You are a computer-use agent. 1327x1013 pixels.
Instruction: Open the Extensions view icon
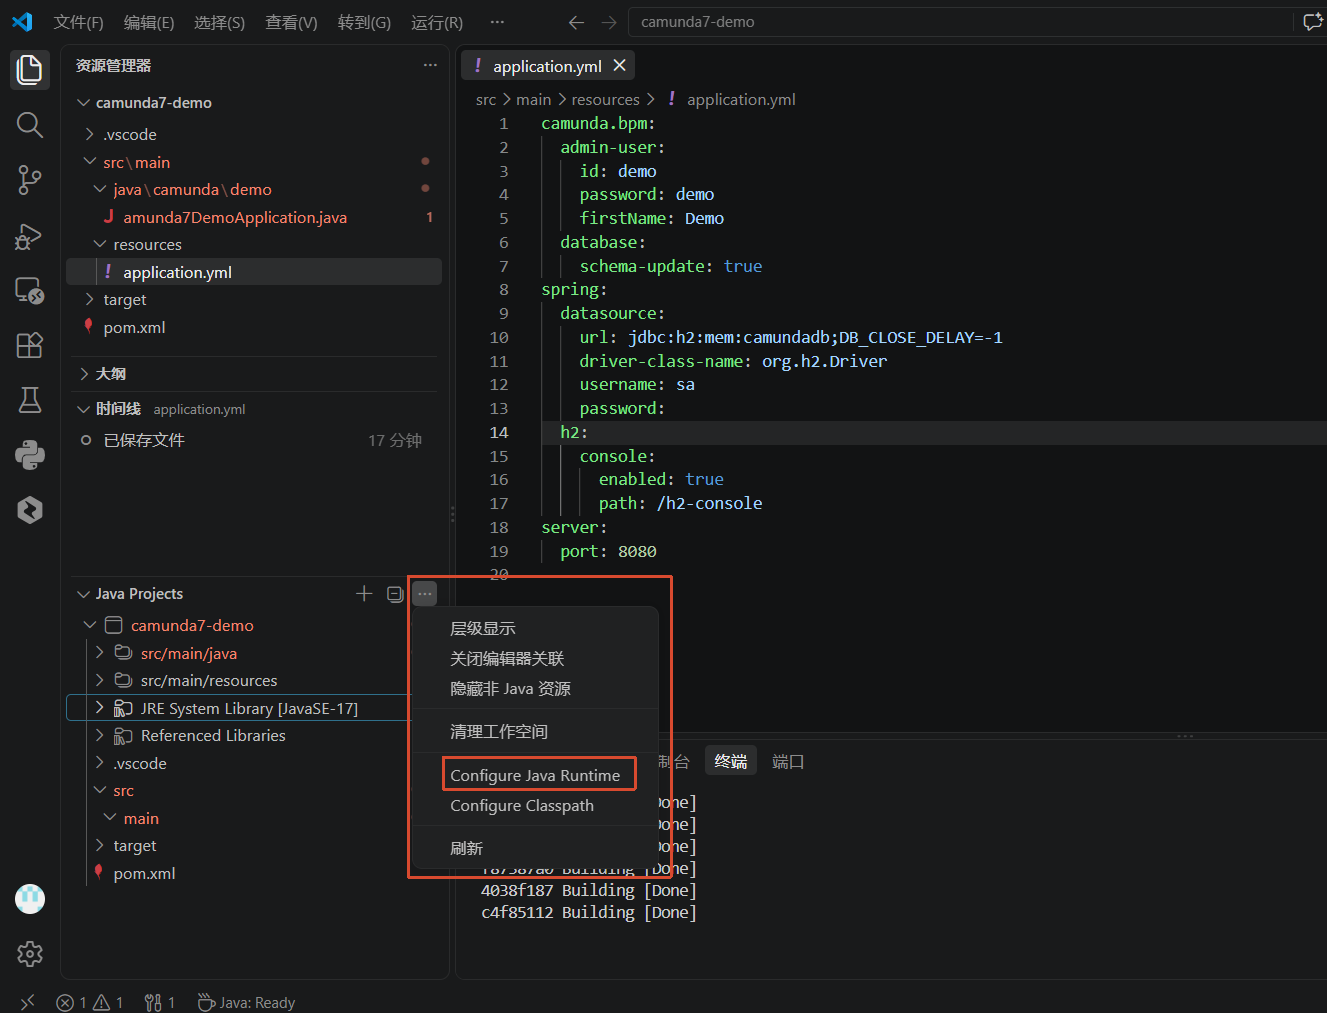30,345
